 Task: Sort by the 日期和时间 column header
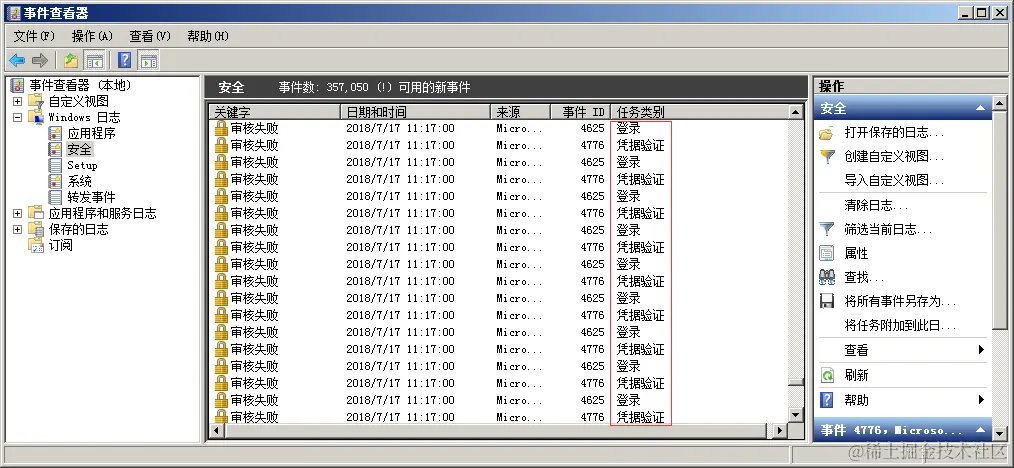[x=415, y=112]
